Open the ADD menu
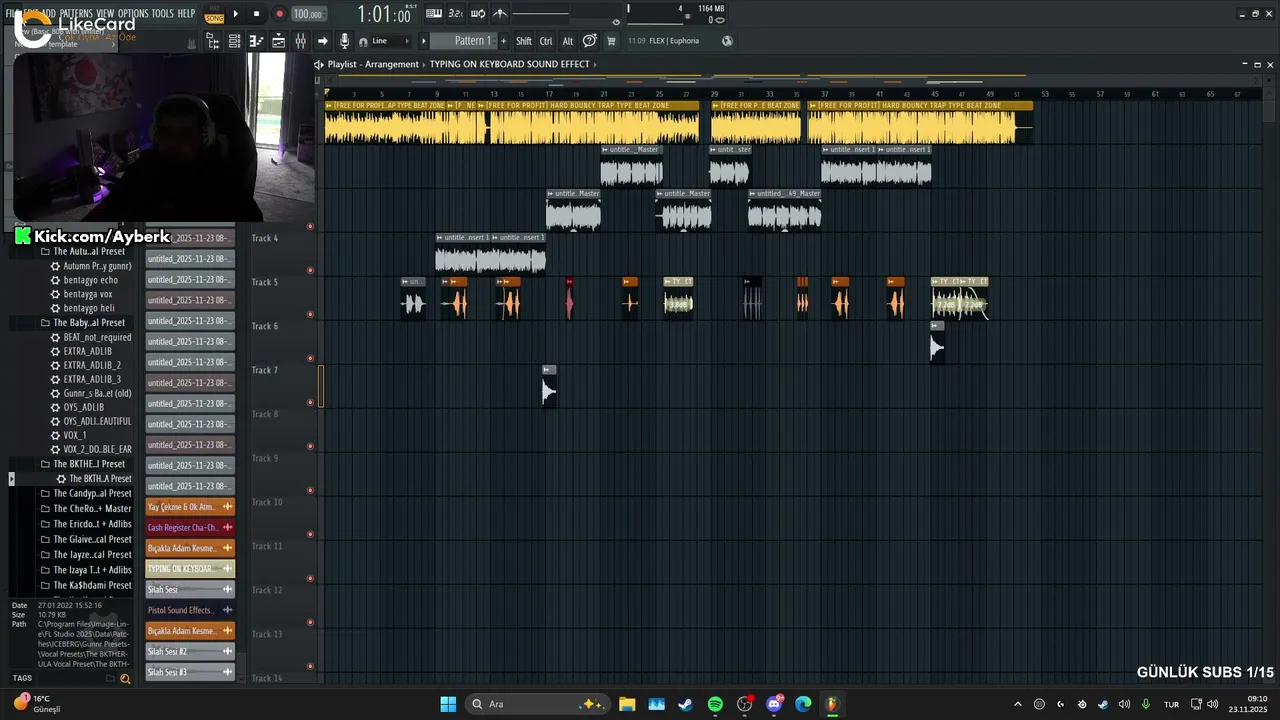The height and width of the screenshot is (720, 1280). coord(48,14)
